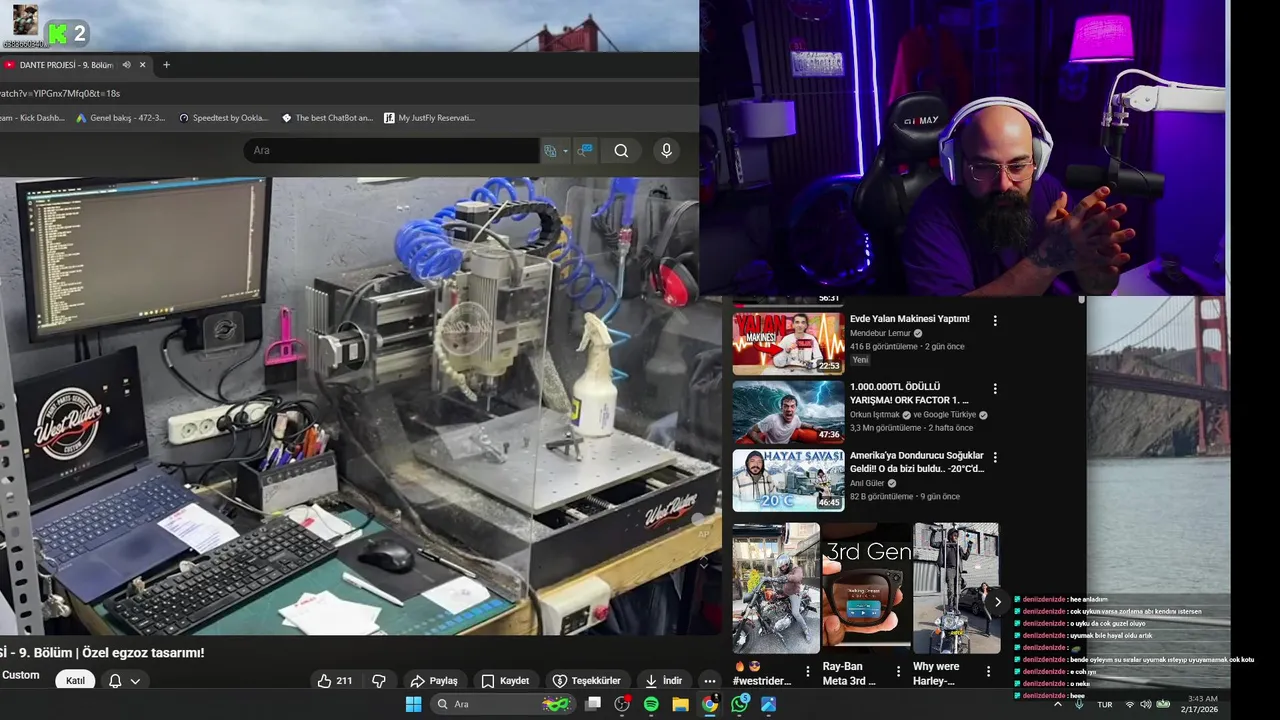1280x720 pixels.
Task: Close the DANTE PROJESİ browser tab
Action: click(x=142, y=65)
